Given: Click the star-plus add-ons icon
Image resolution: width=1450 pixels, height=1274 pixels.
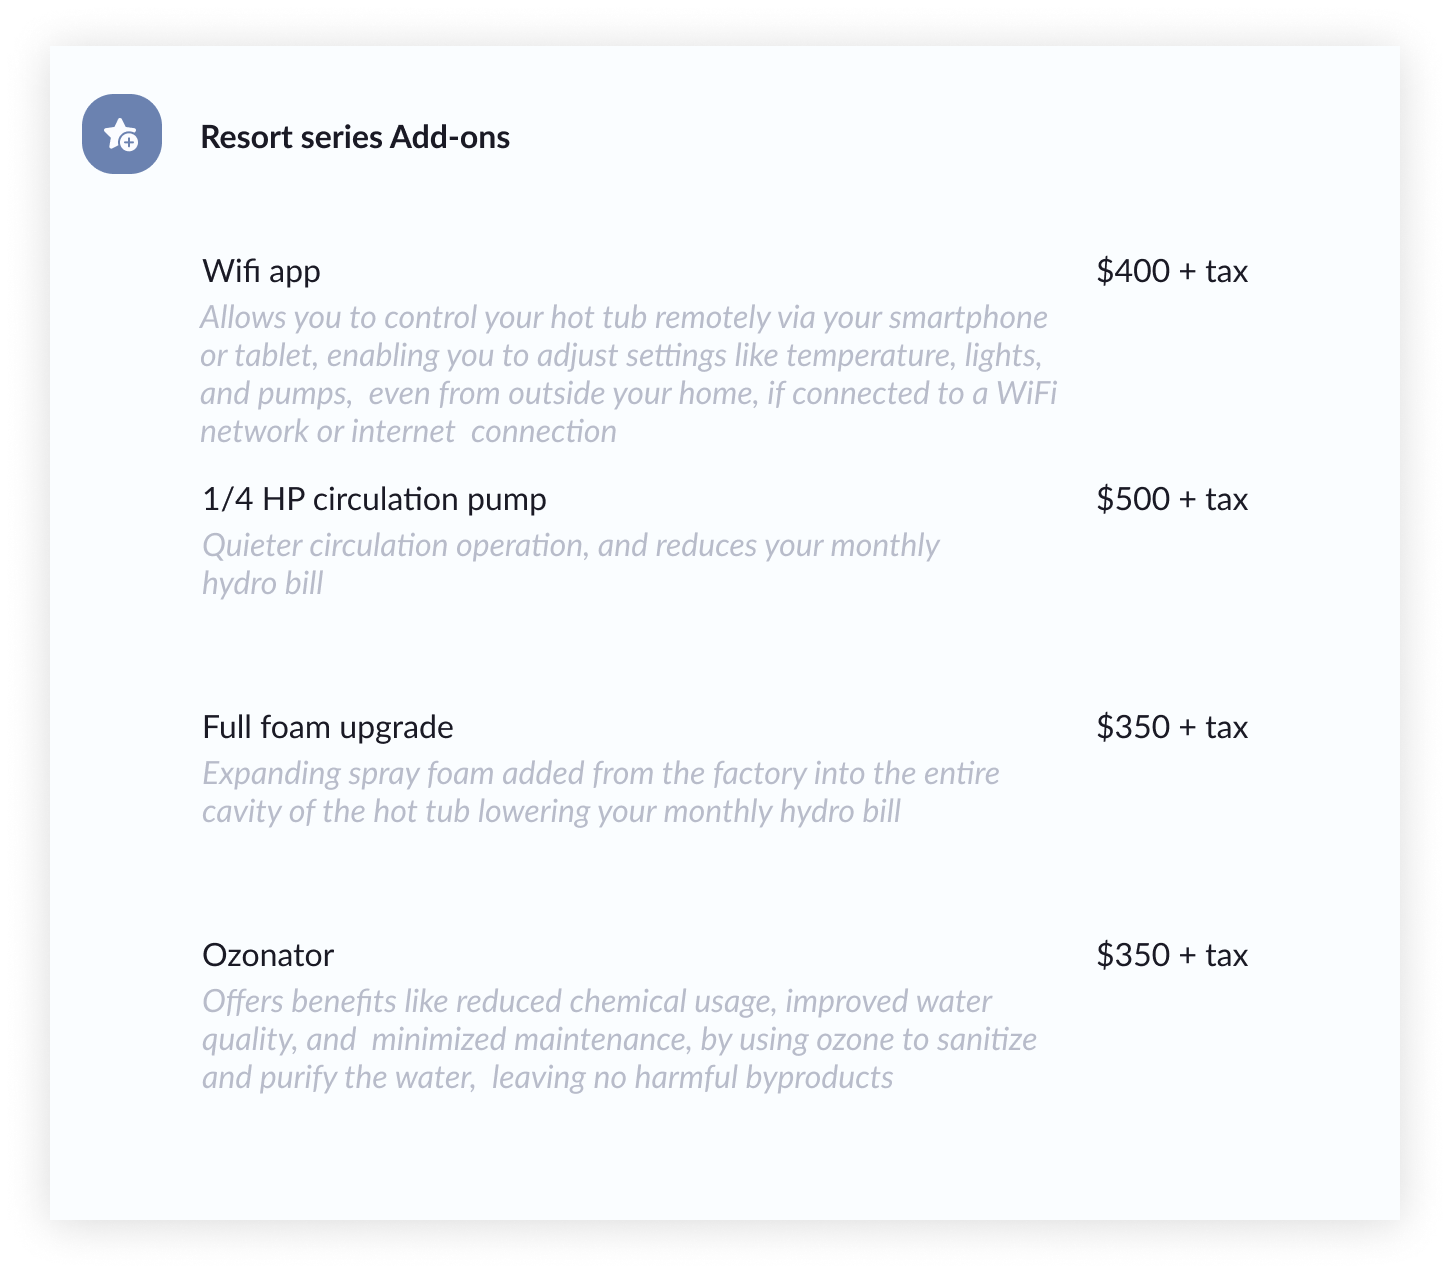Looking at the screenshot, I should pos(122,134).
